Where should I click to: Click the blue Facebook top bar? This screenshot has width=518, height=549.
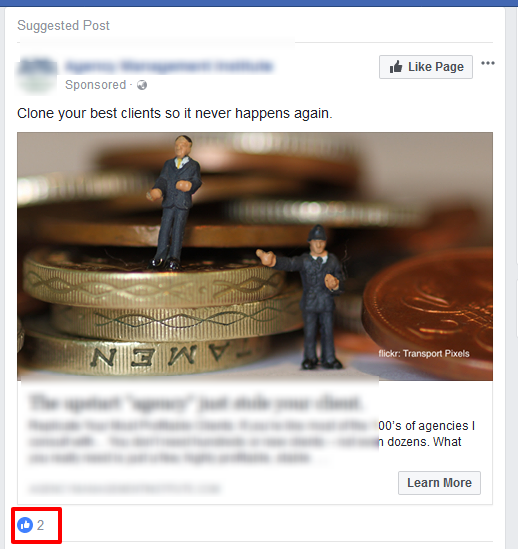259,3
